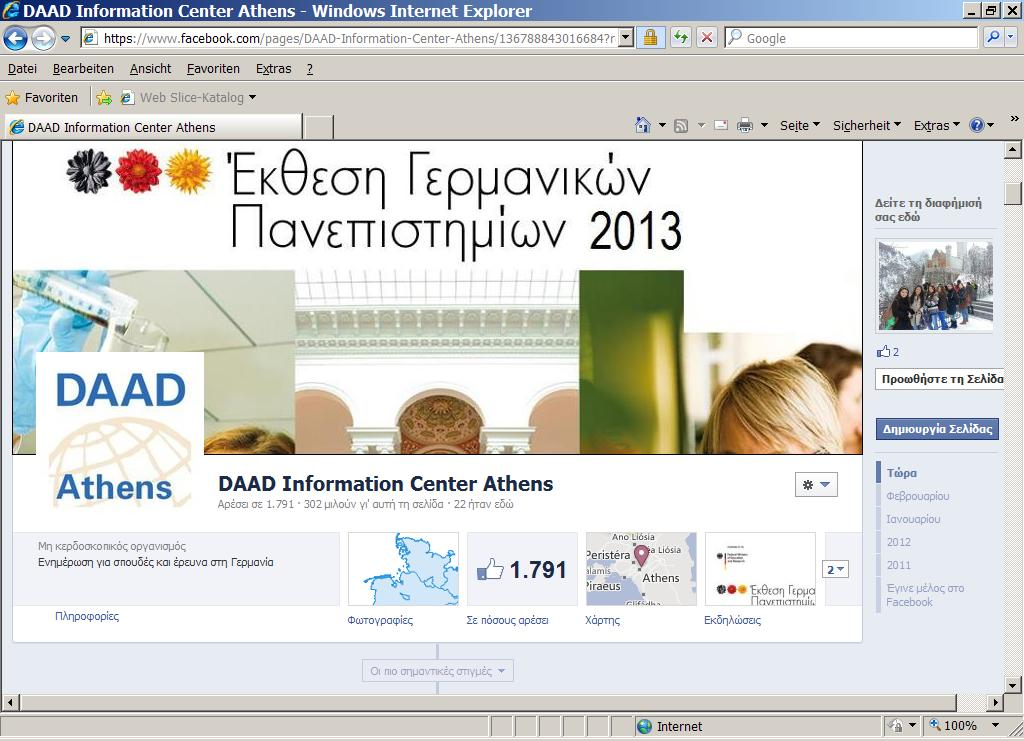Open the Extras menu in menu bar
This screenshot has width=1024, height=741.
point(273,69)
